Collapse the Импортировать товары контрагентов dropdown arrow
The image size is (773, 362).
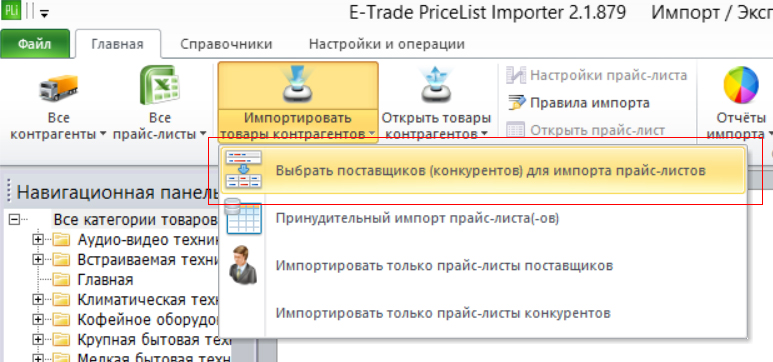pyautogui.click(x=371, y=134)
